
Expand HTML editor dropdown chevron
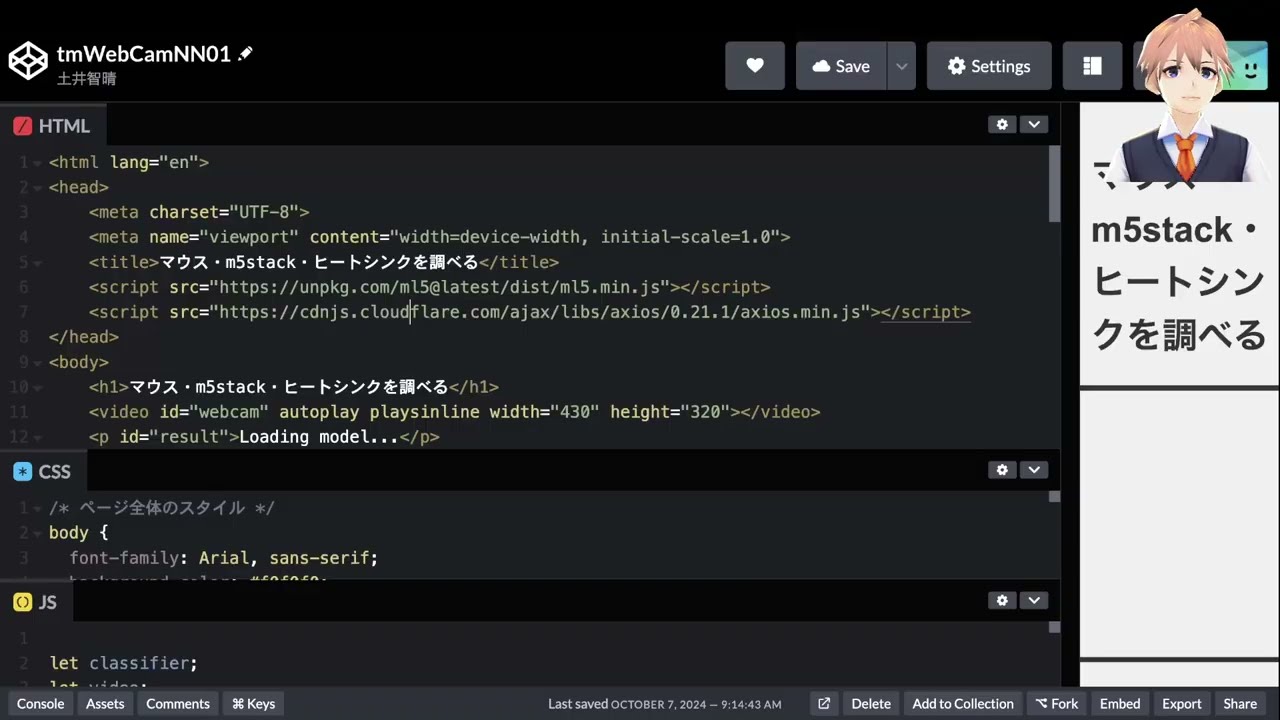[x=1034, y=125]
